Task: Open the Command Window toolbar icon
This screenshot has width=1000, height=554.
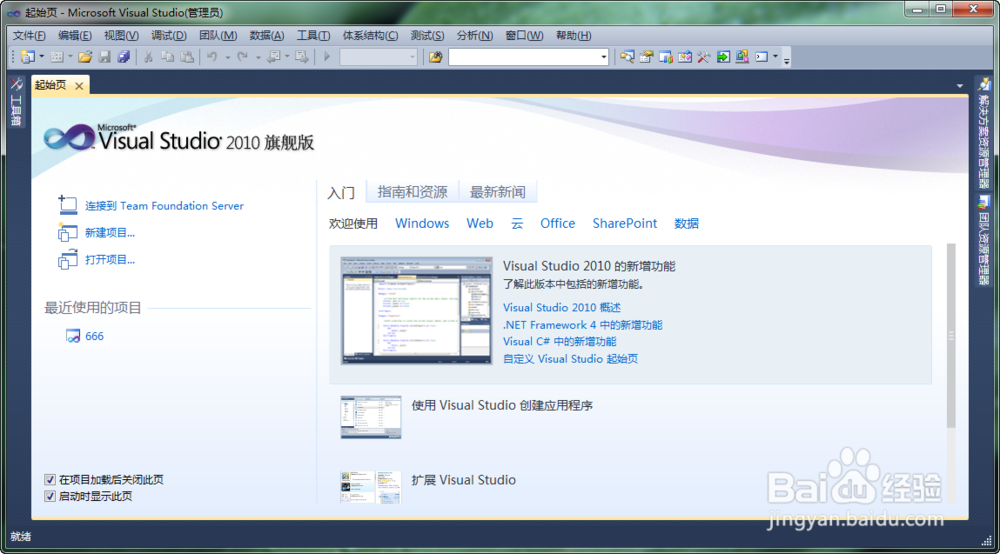Action: point(761,57)
